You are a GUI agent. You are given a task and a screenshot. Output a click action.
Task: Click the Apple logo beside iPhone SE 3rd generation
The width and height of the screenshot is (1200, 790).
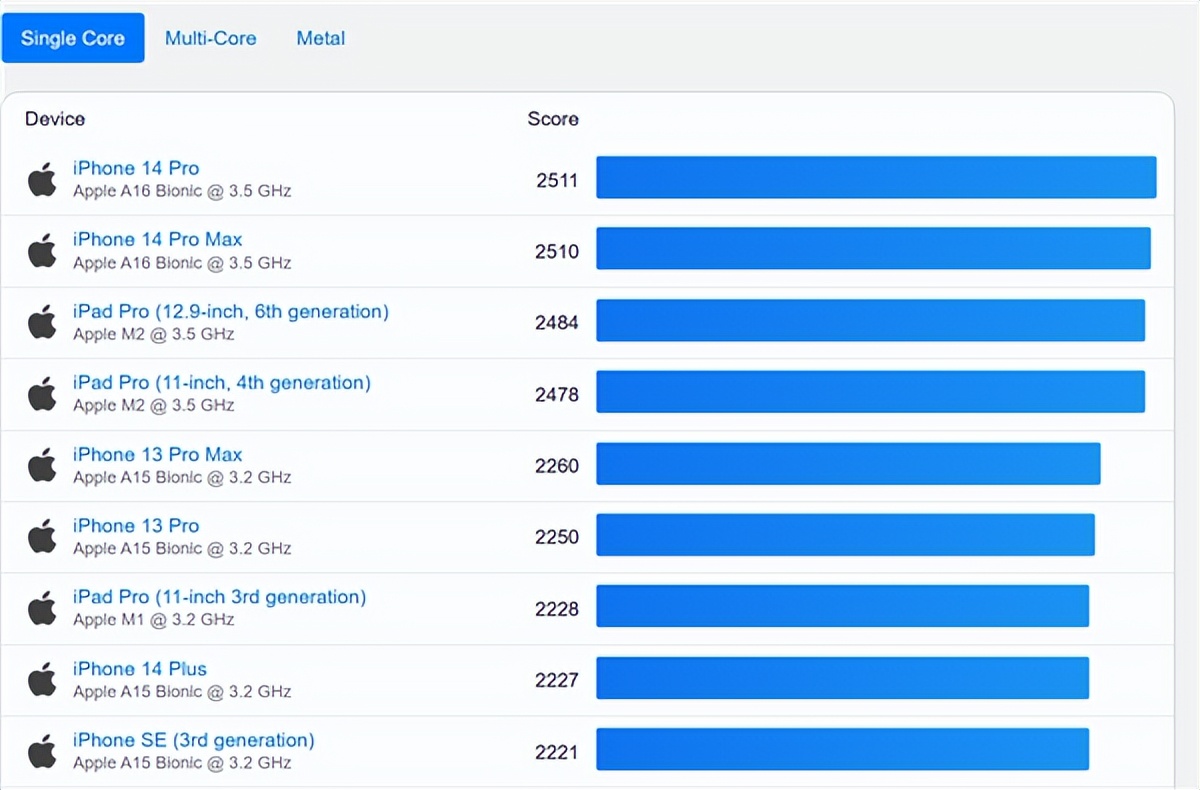click(x=41, y=749)
